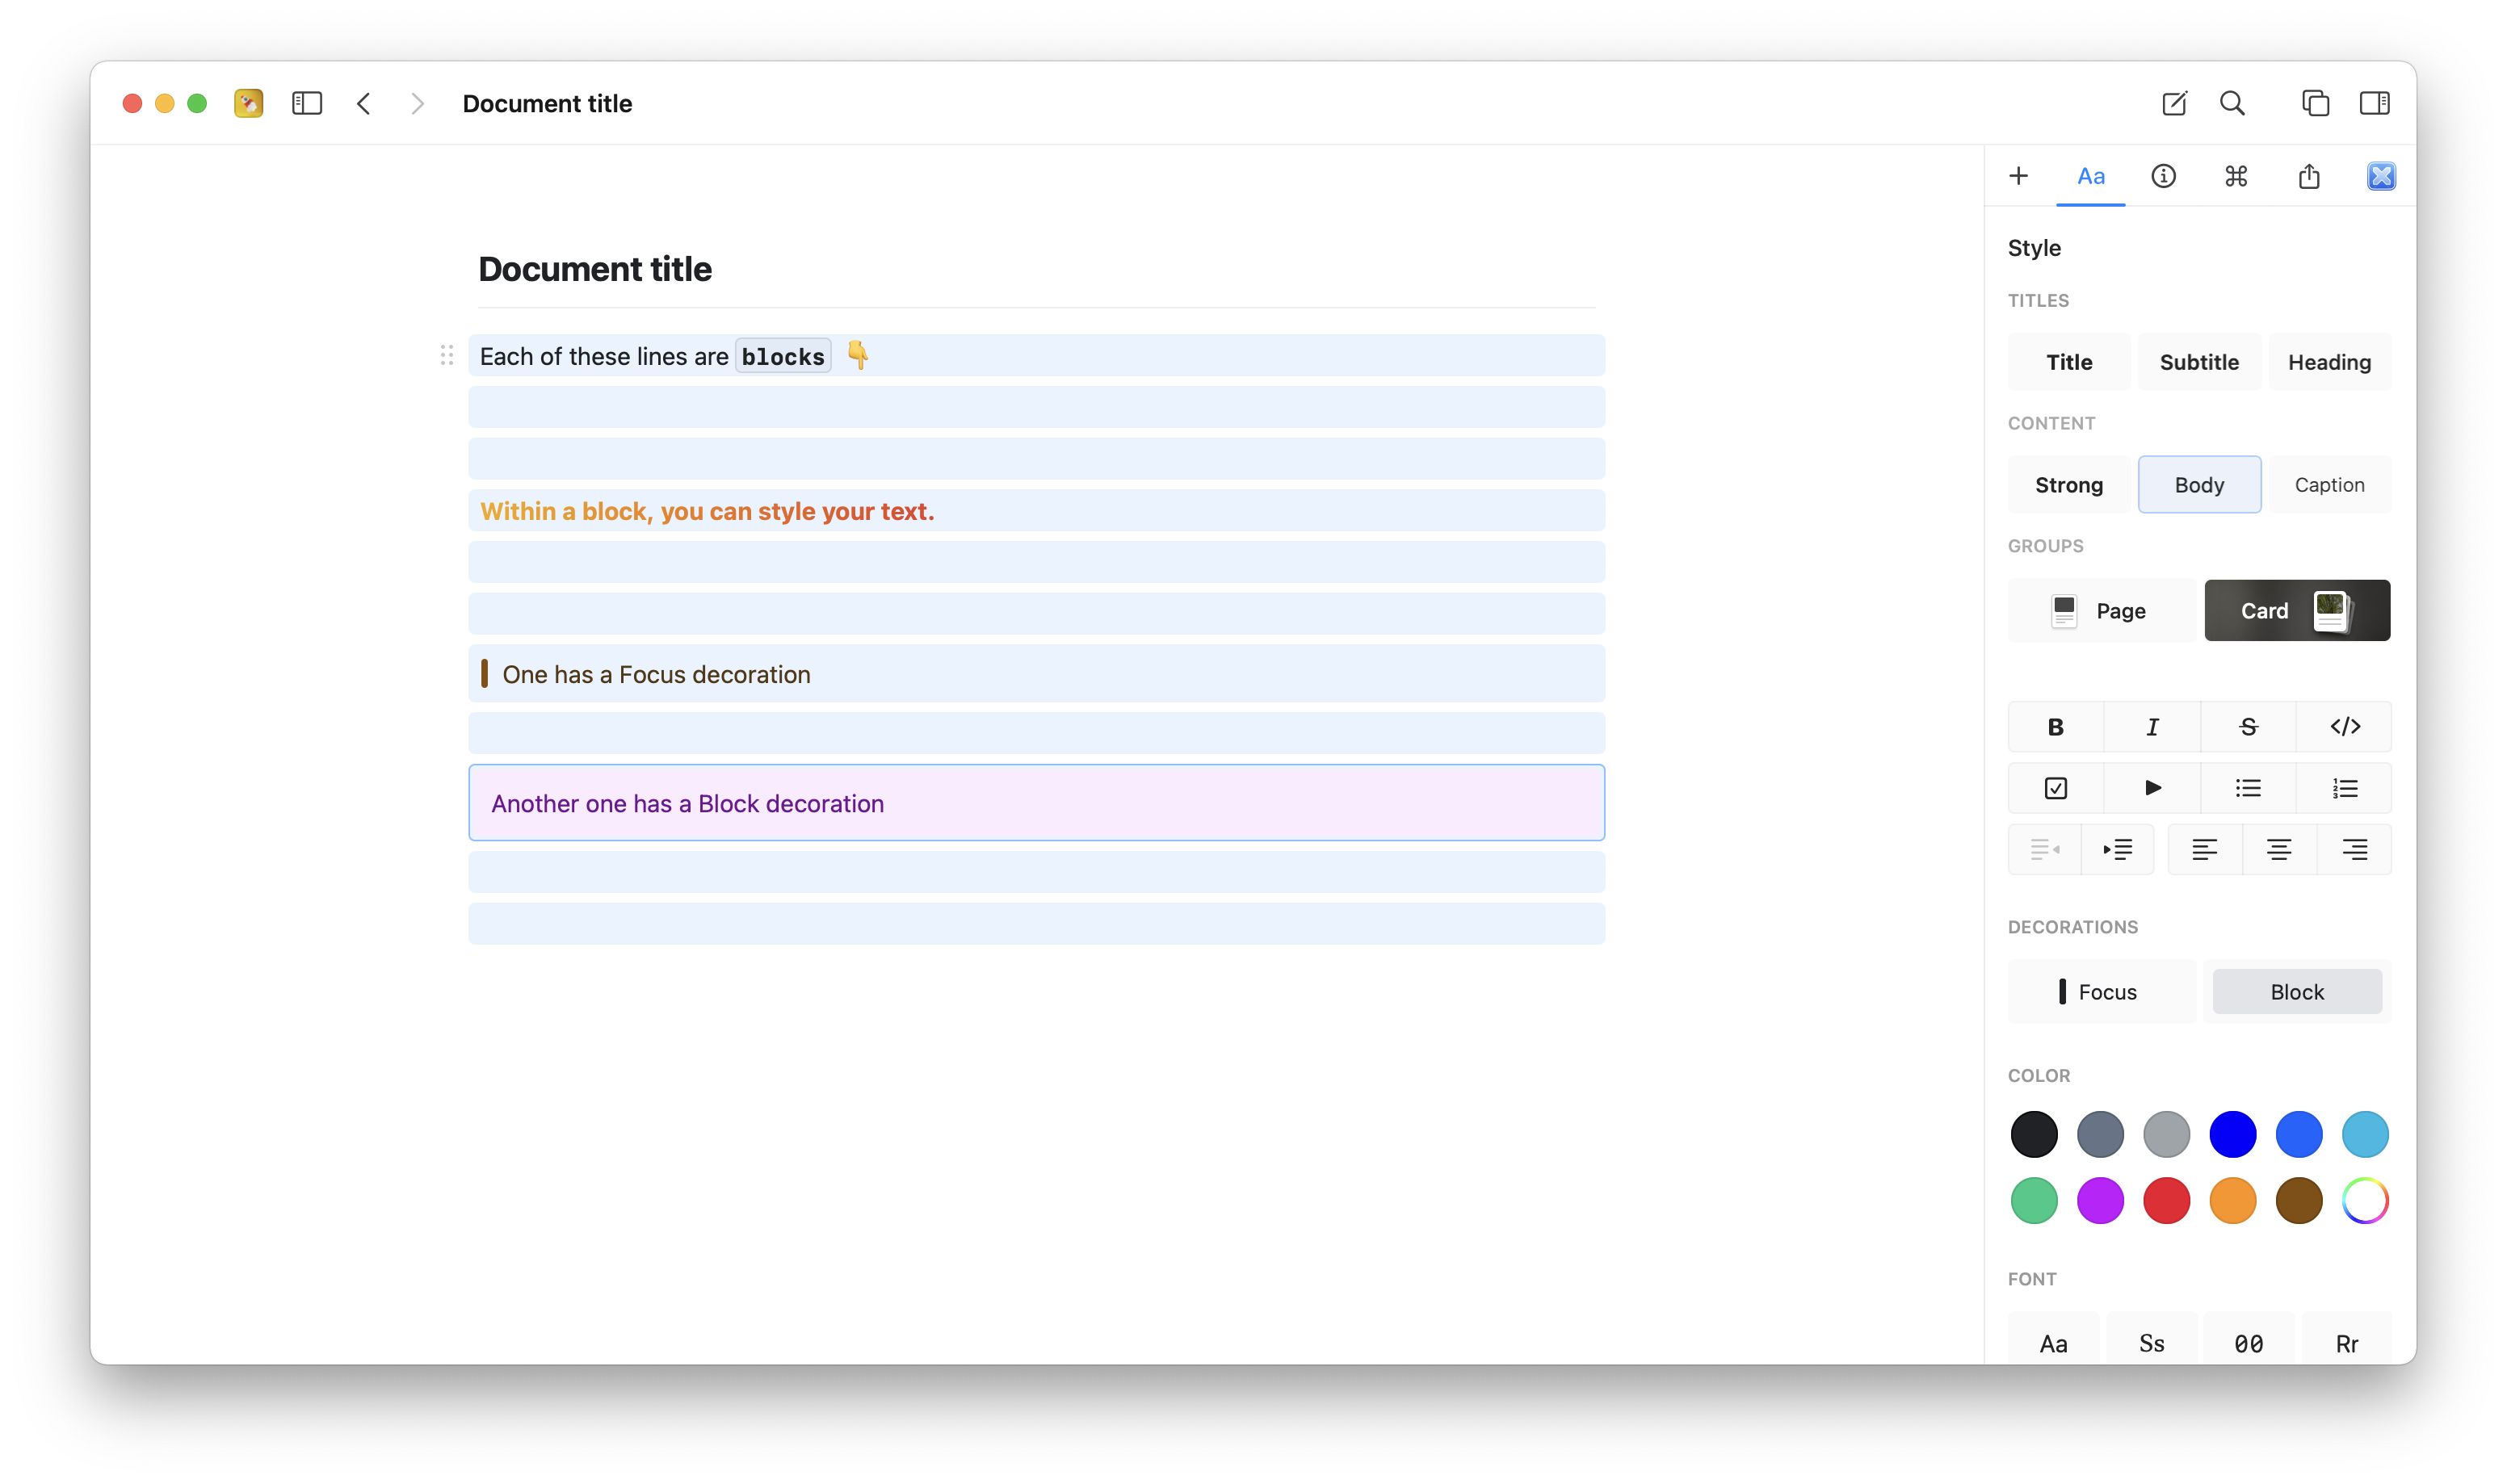Open the document info panel
This screenshot has height=1484, width=2507.
[2163, 176]
